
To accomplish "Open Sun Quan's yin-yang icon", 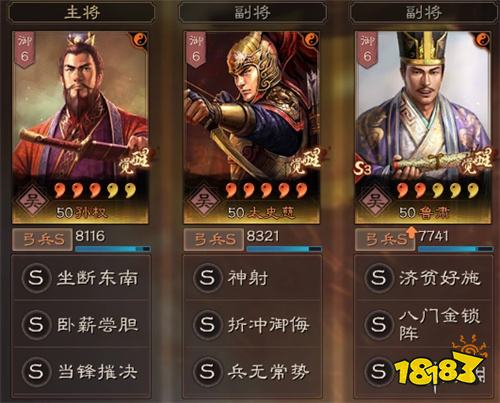I will (140, 40).
